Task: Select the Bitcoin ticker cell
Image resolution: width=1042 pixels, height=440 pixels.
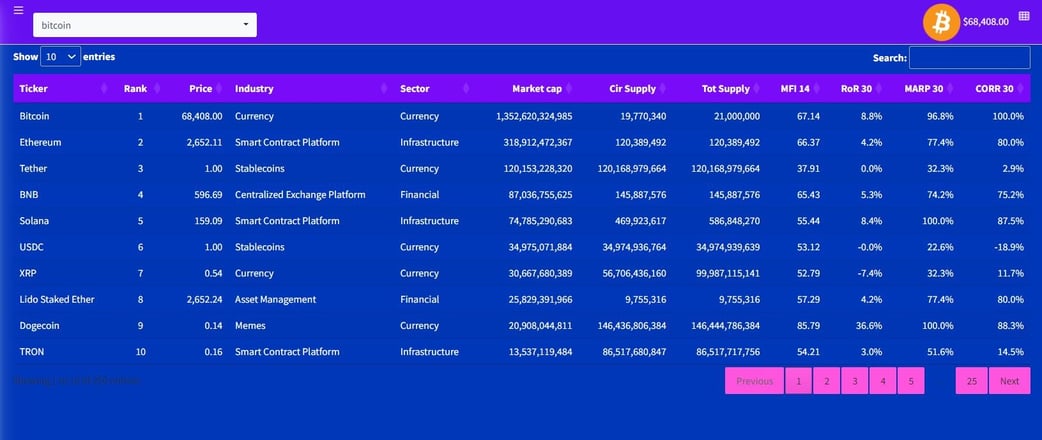Action: click(35, 116)
